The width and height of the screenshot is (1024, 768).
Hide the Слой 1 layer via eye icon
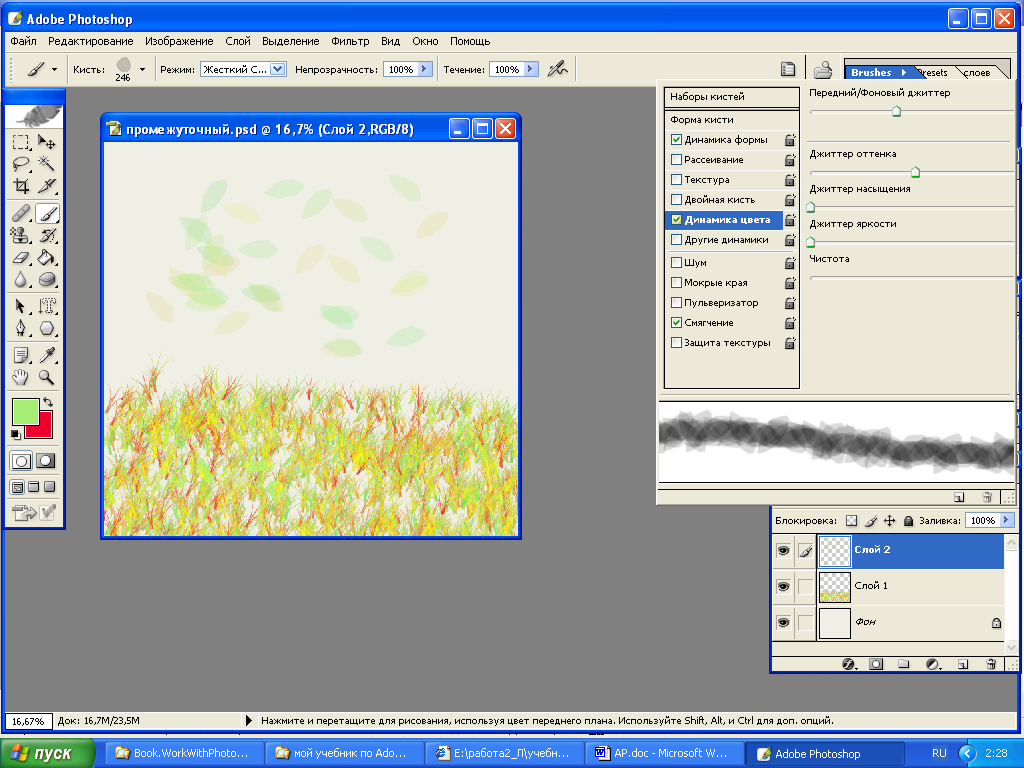[783, 586]
